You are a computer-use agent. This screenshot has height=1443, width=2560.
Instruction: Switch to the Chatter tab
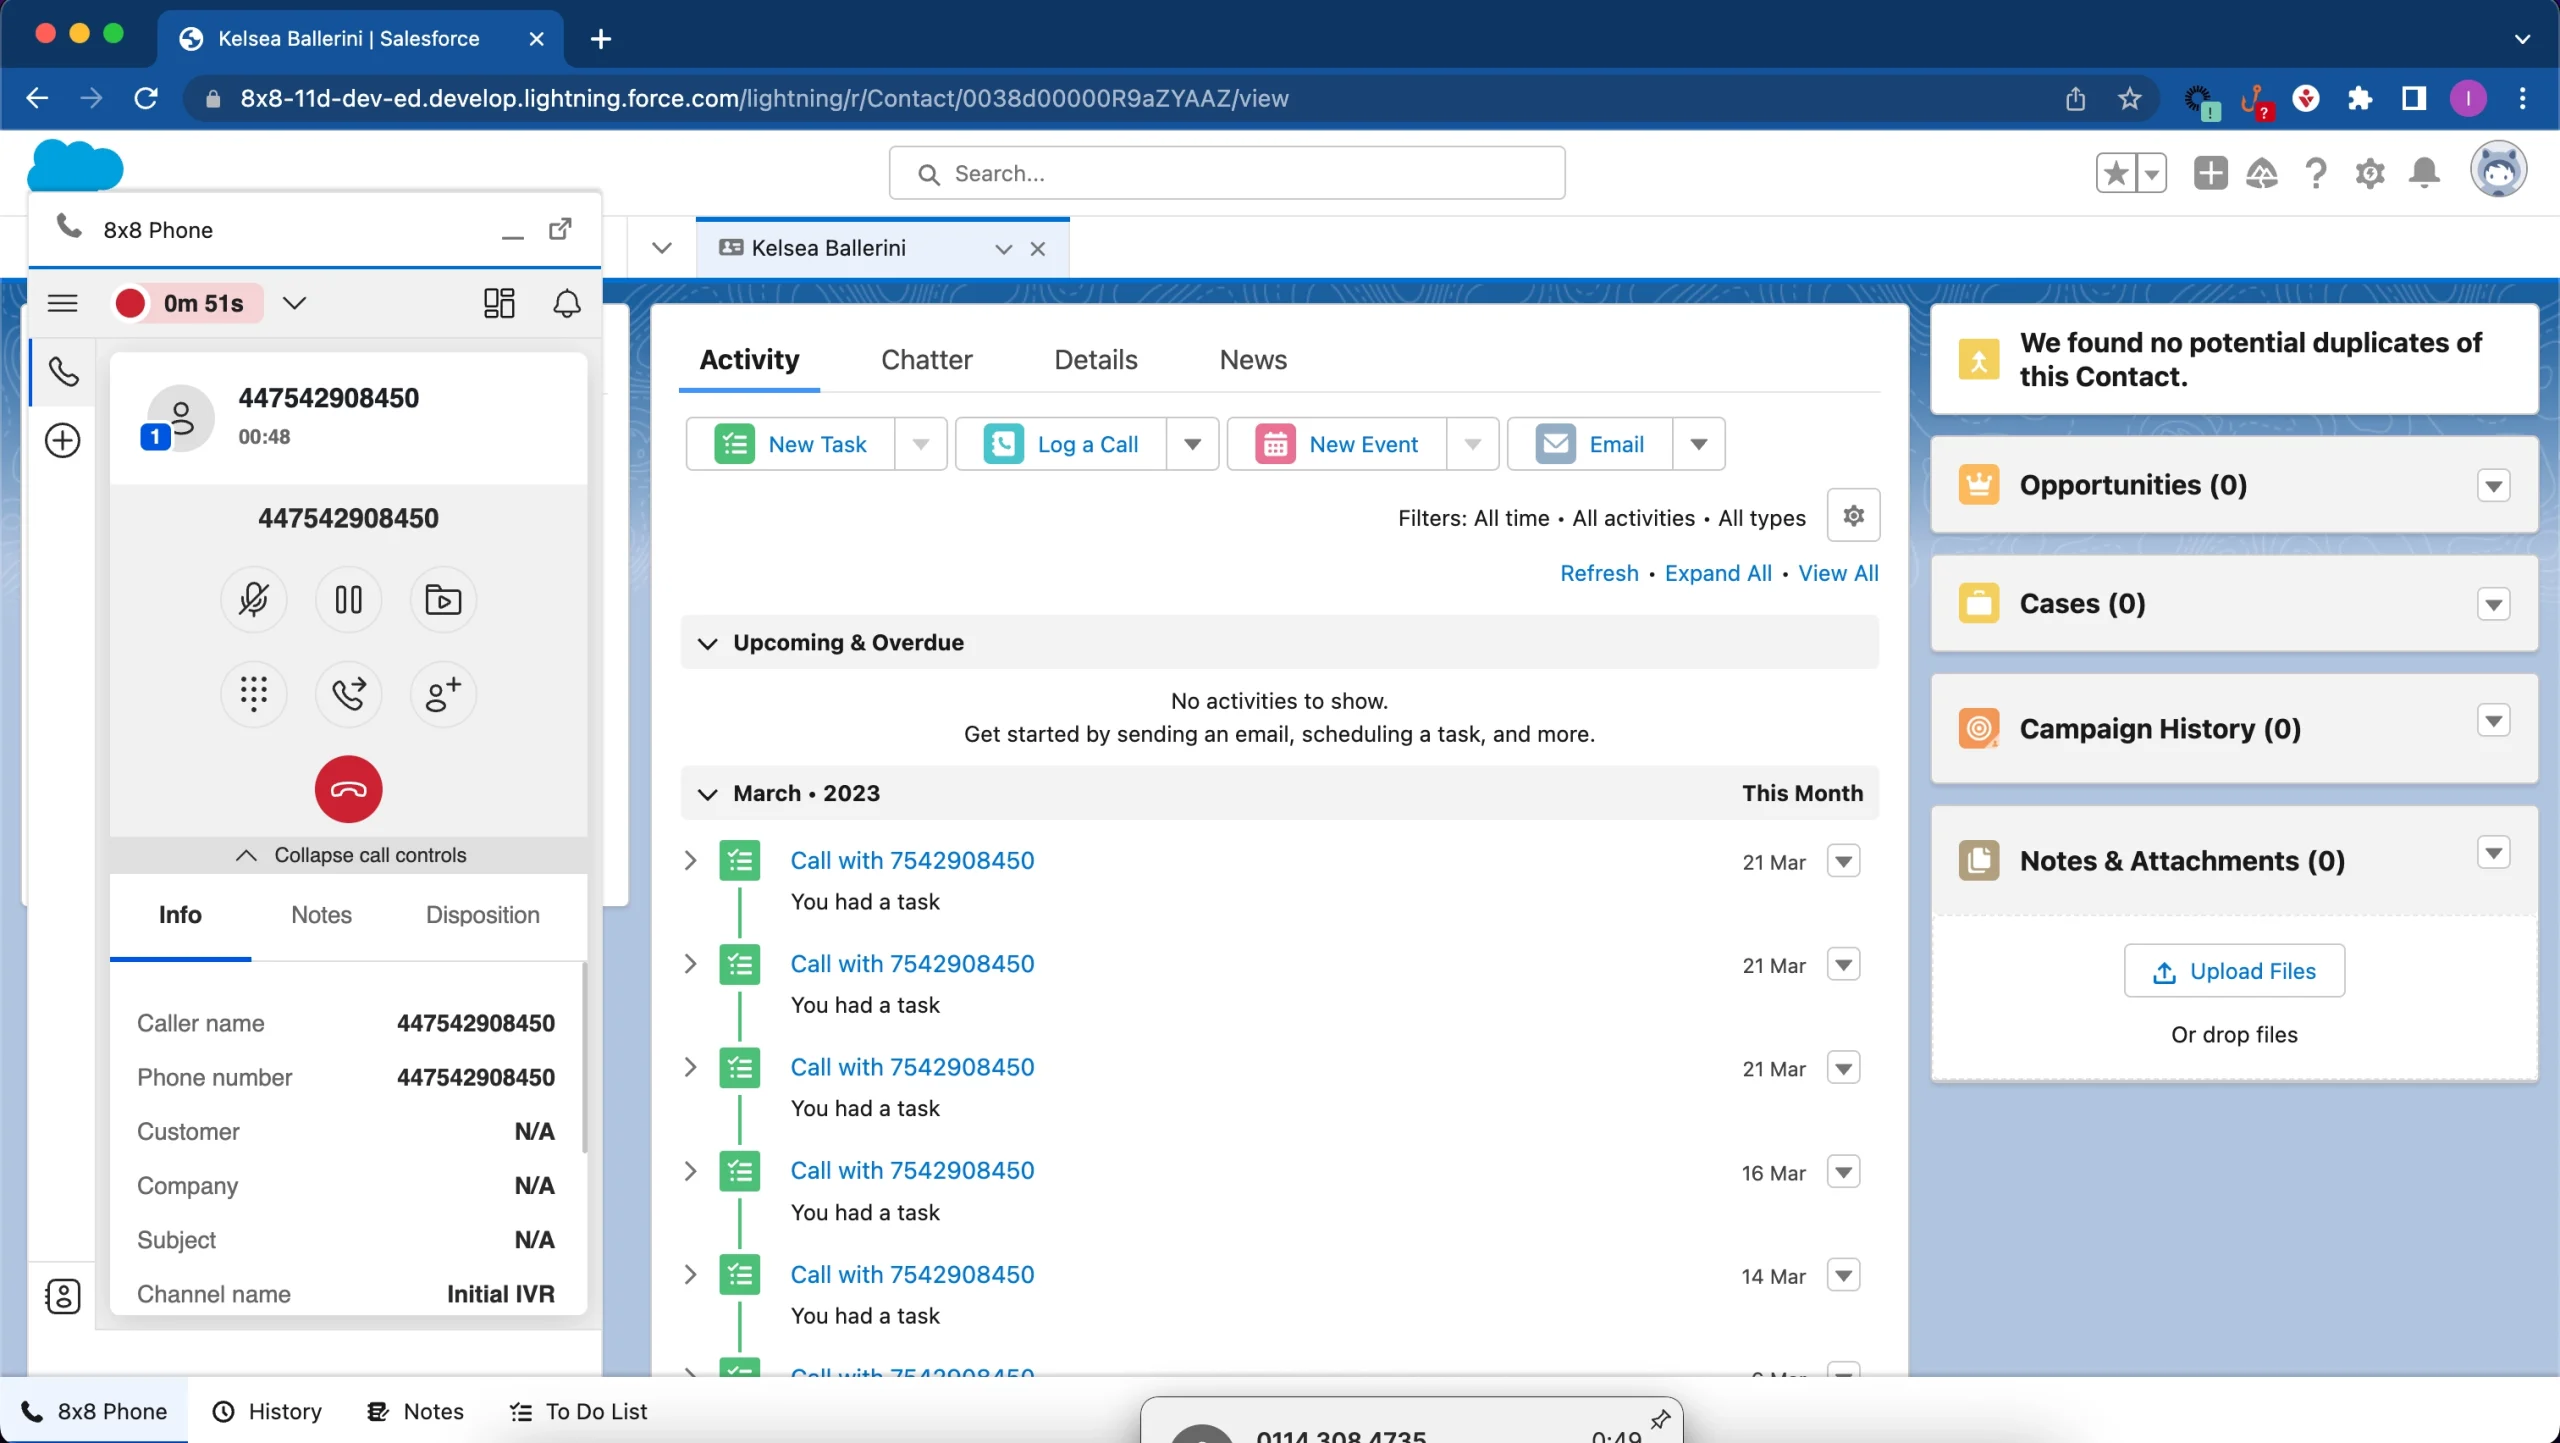(926, 360)
